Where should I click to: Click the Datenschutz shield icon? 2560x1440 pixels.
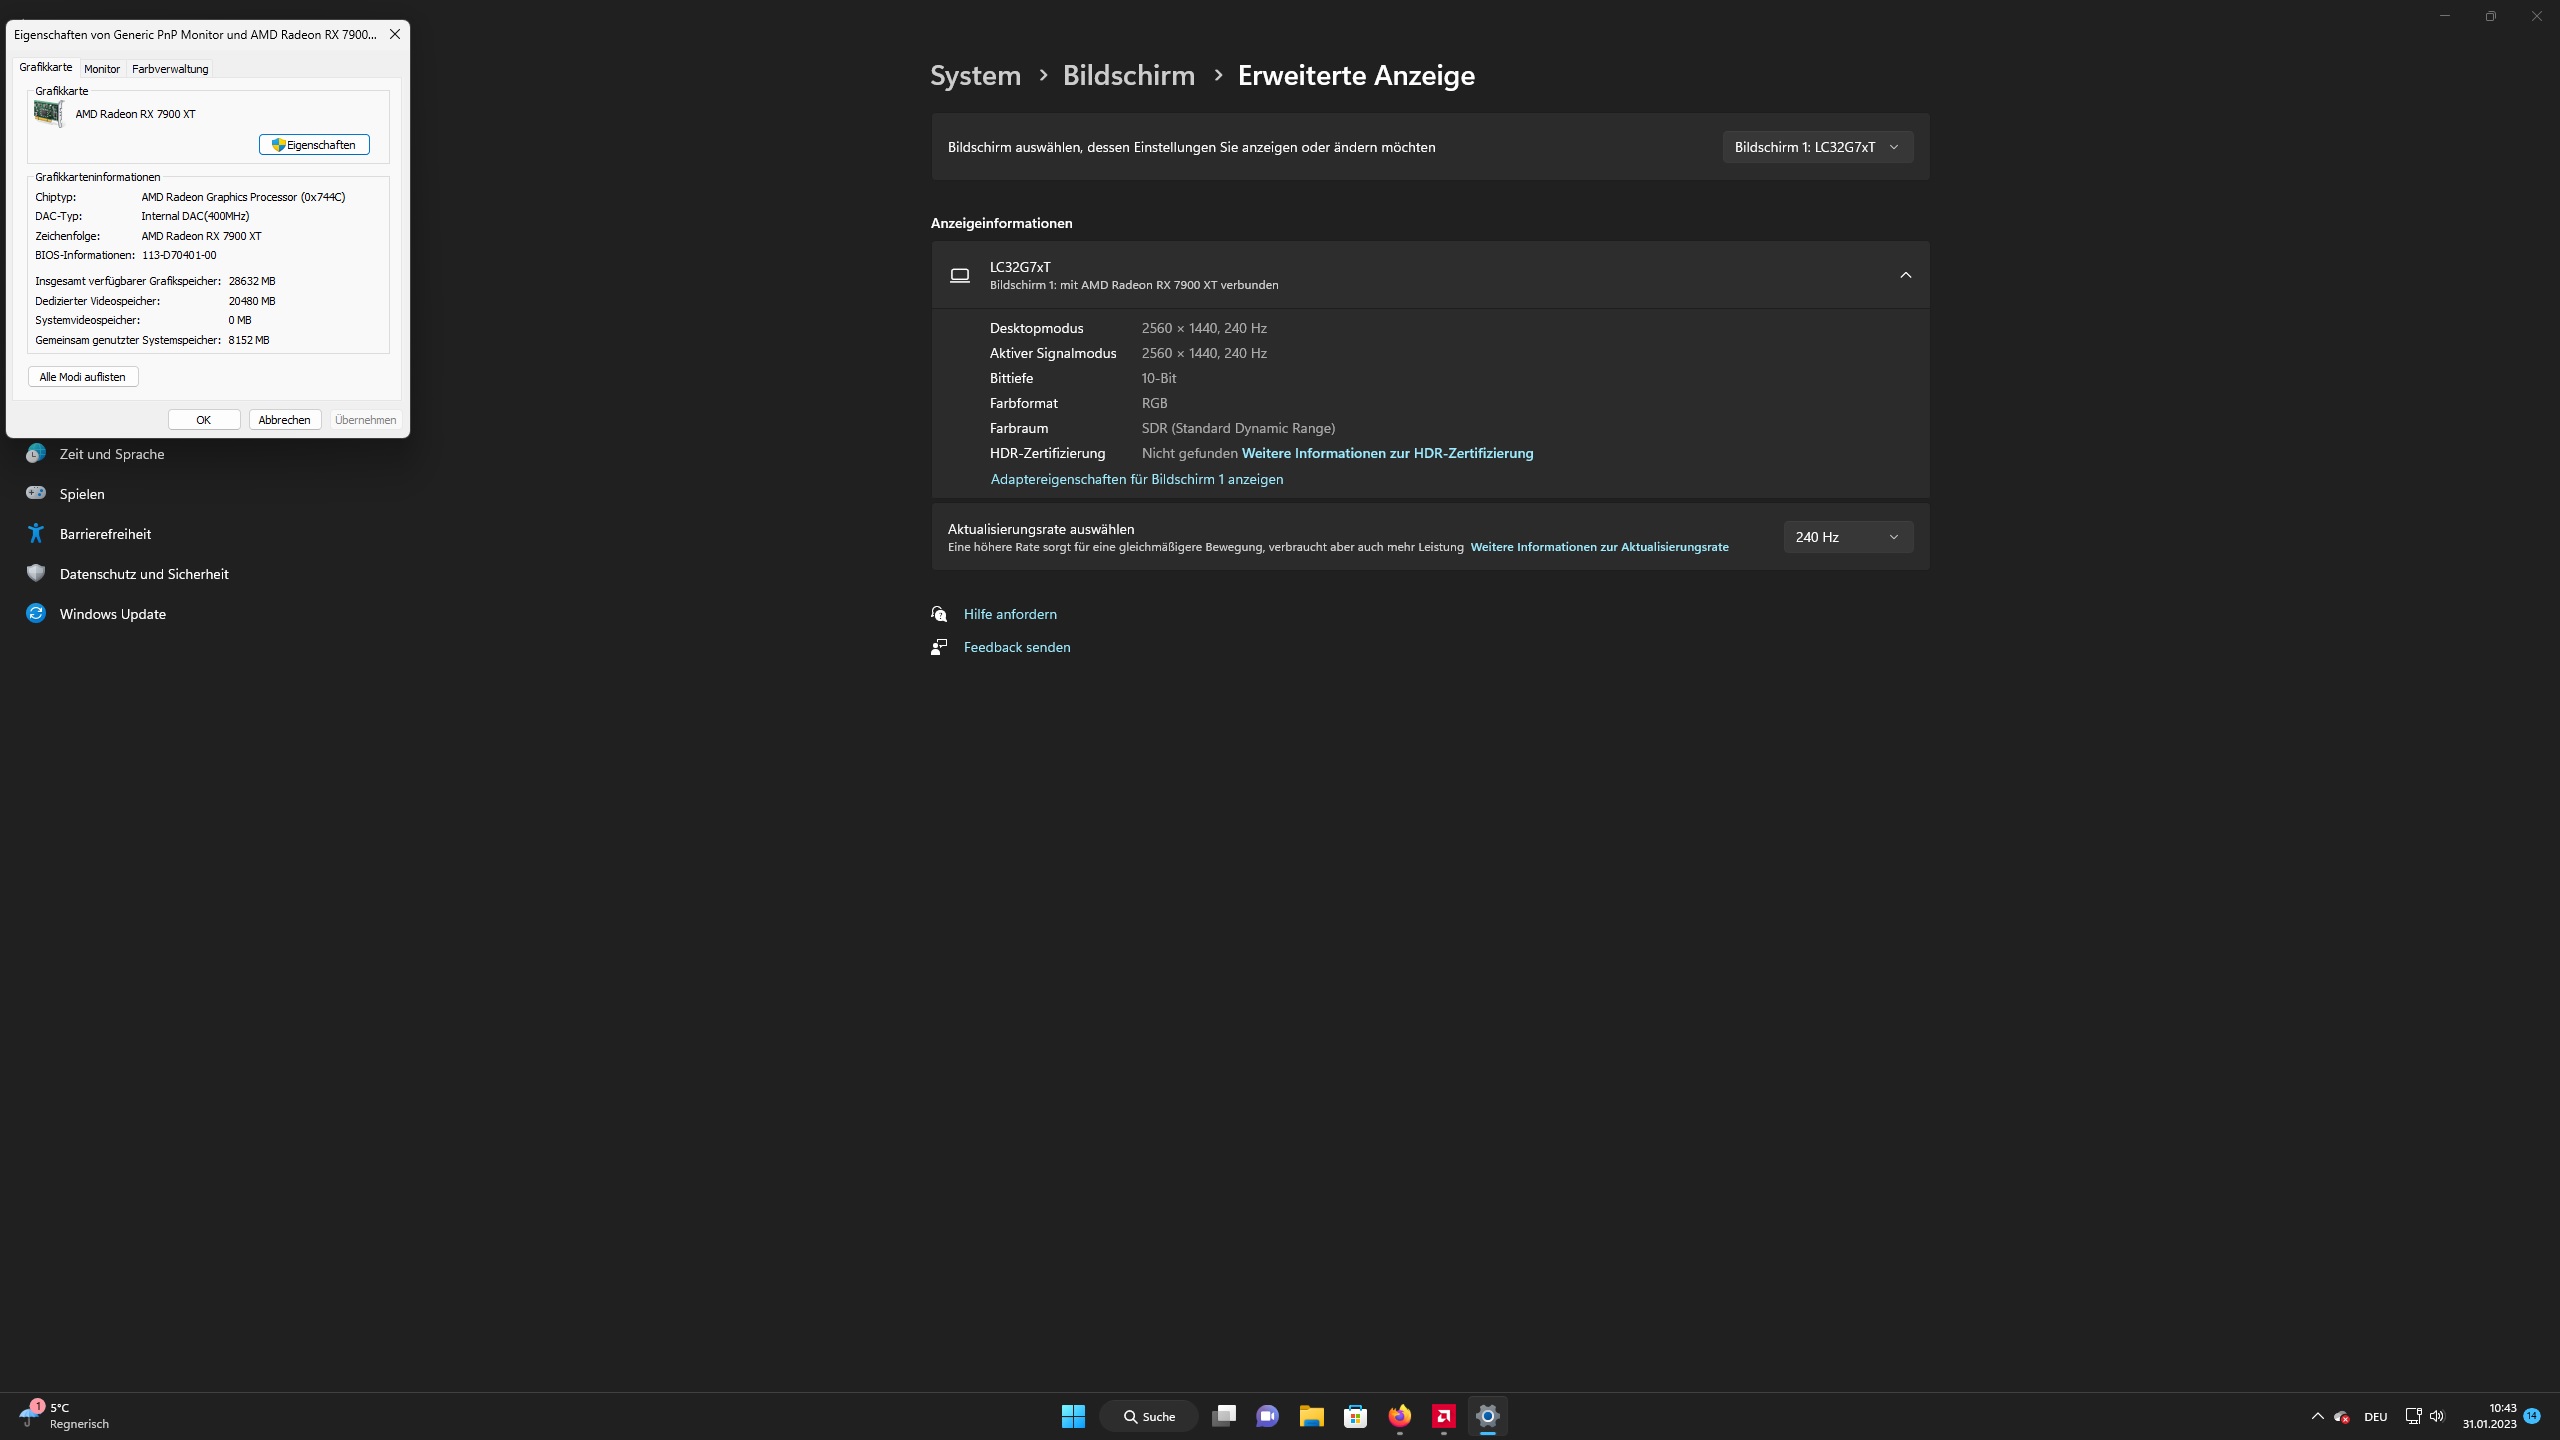pyautogui.click(x=36, y=573)
